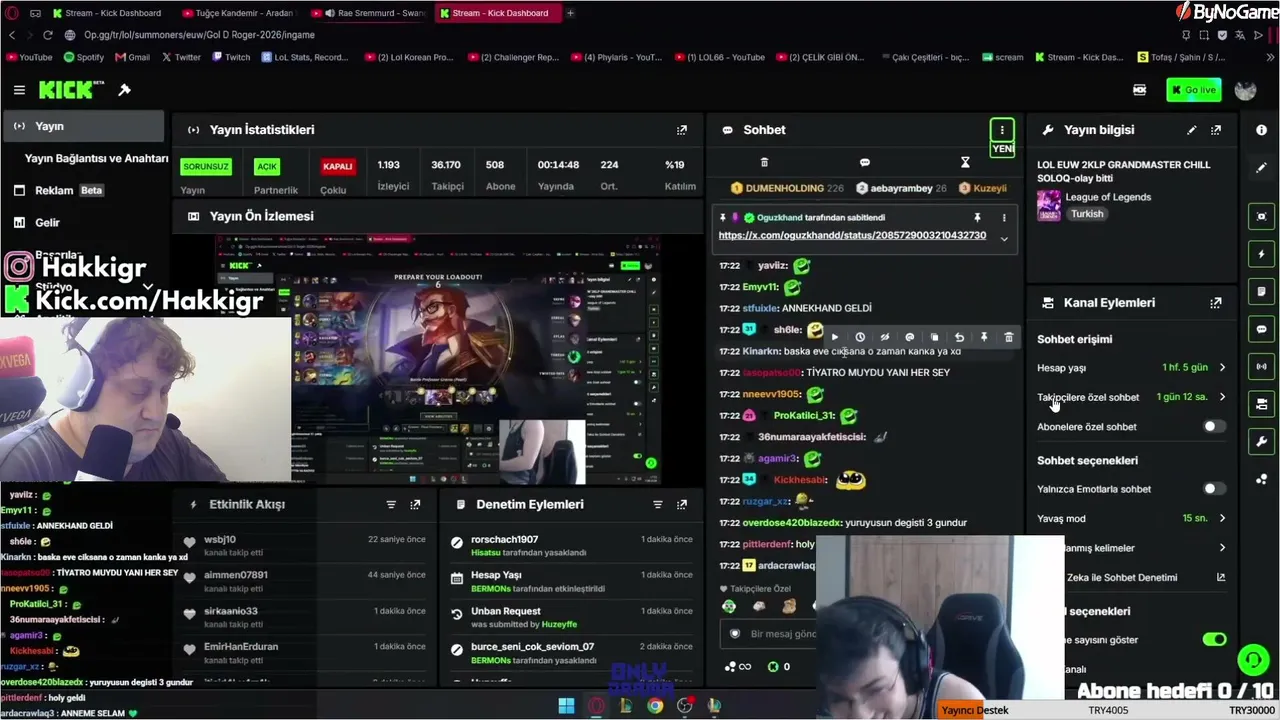The width and height of the screenshot is (1280, 720).
Task: Click the stream preview thumbnail
Action: pos(438,358)
